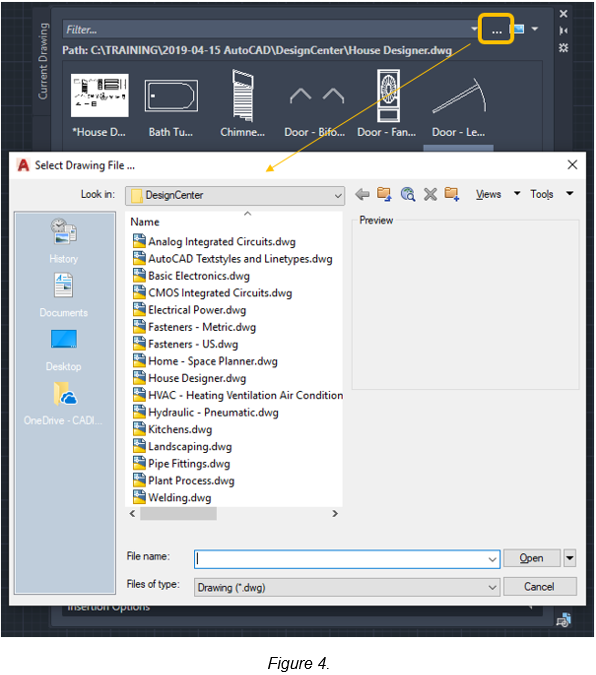Select Welding.dwg file

pyautogui.click(x=180, y=498)
